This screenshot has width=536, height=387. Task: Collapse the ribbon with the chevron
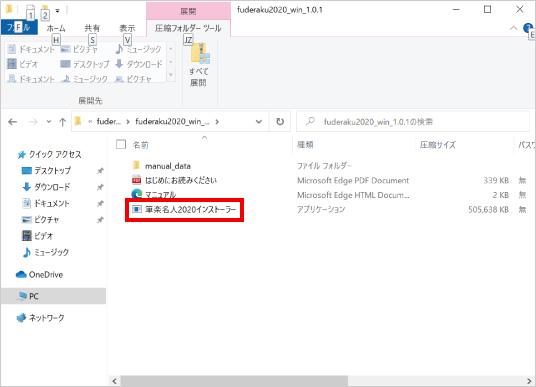(x=513, y=28)
